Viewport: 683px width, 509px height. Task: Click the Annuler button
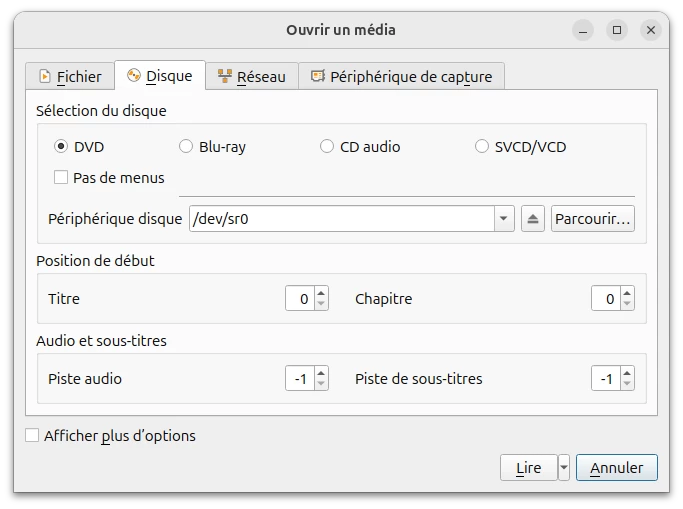616,468
